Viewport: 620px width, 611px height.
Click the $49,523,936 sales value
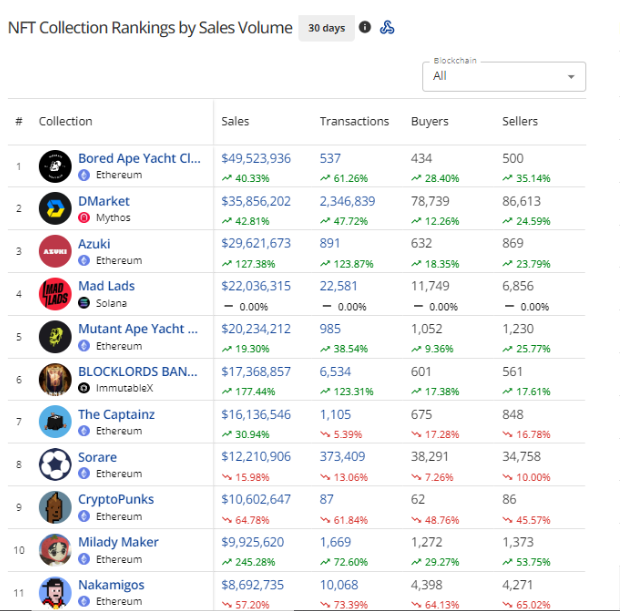point(256,158)
